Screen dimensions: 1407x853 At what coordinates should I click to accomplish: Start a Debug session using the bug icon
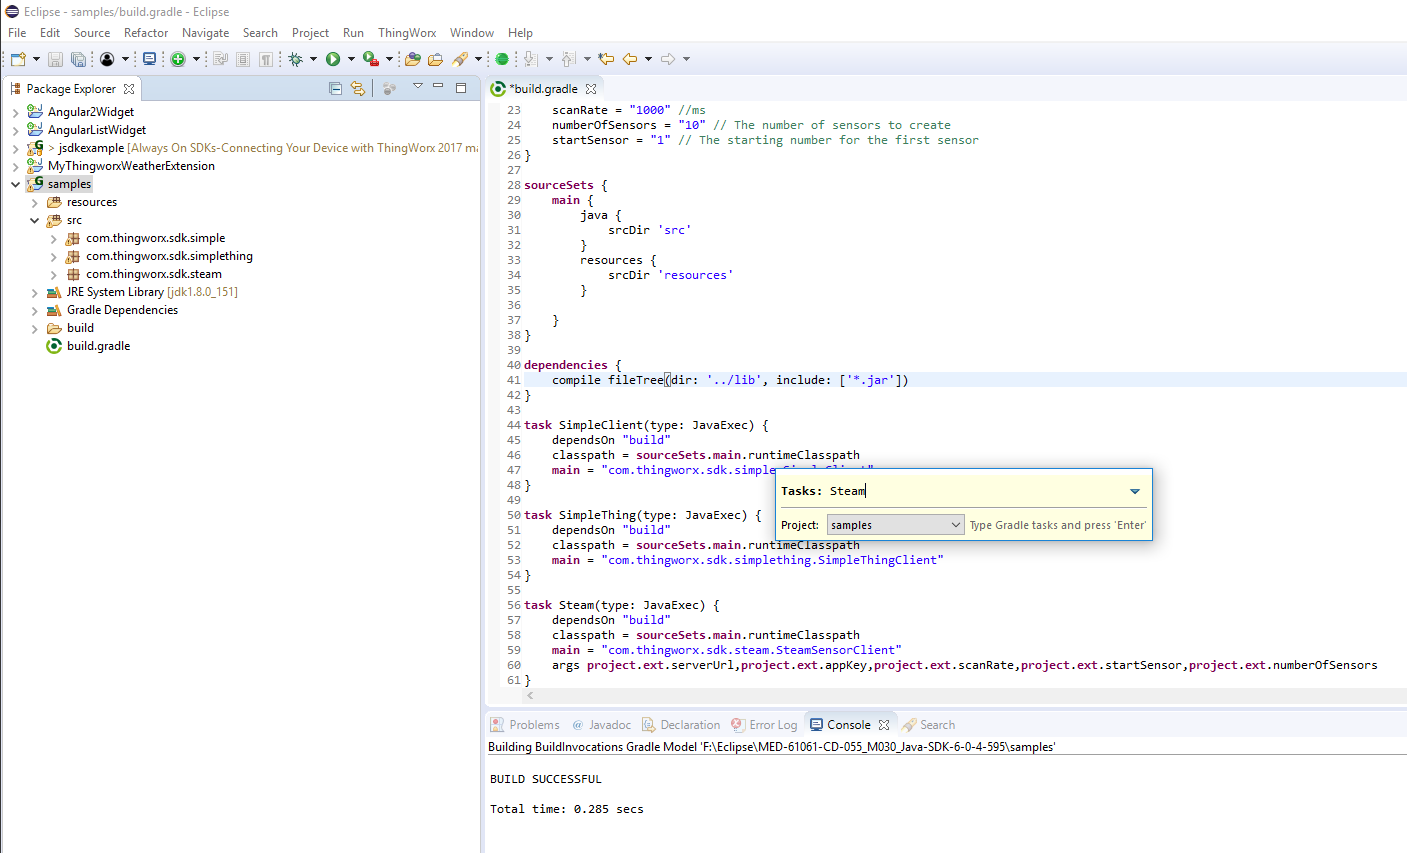[296, 58]
